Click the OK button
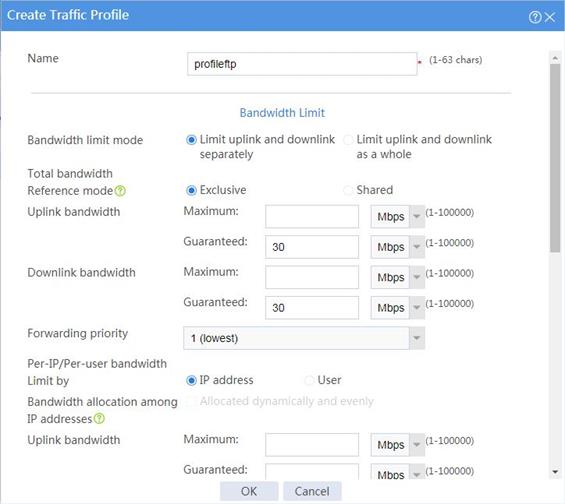Viewport: 565px width, 504px height. (249, 491)
